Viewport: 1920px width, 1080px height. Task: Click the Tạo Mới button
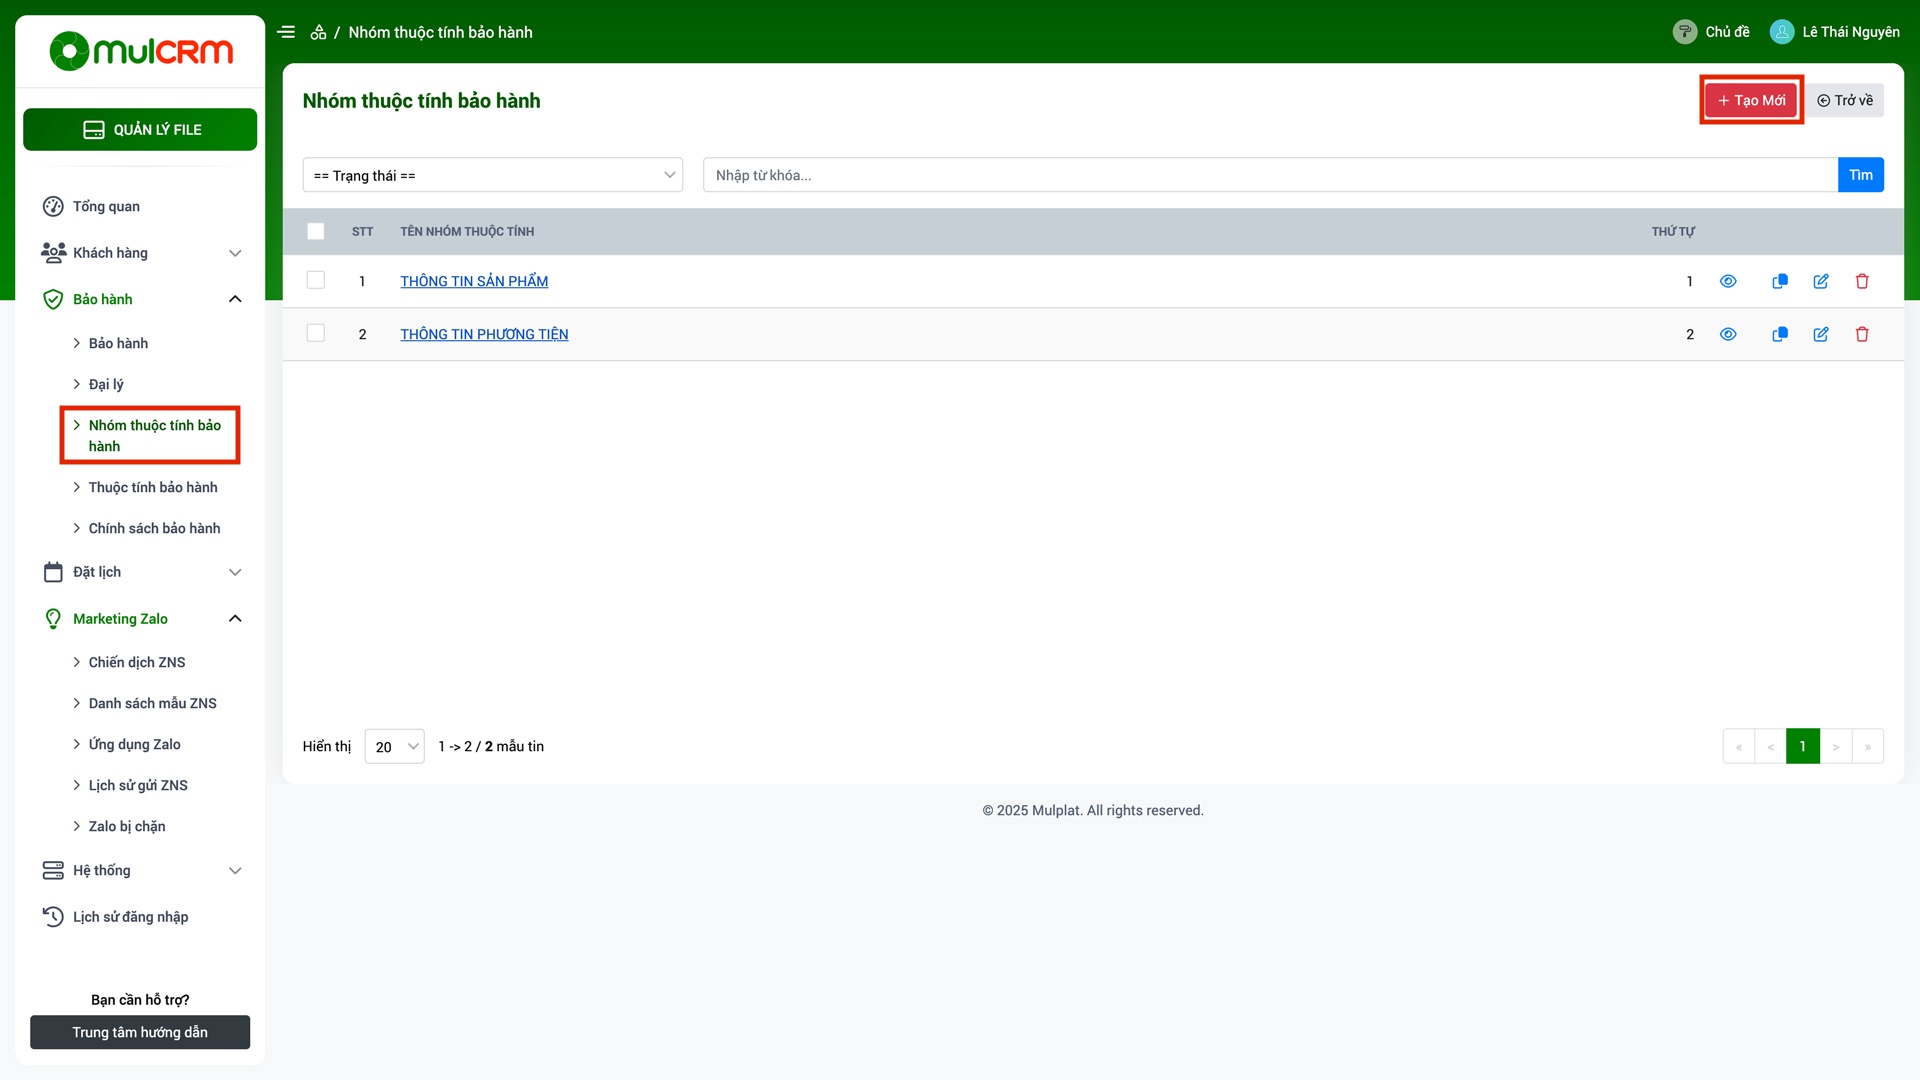(x=1751, y=100)
